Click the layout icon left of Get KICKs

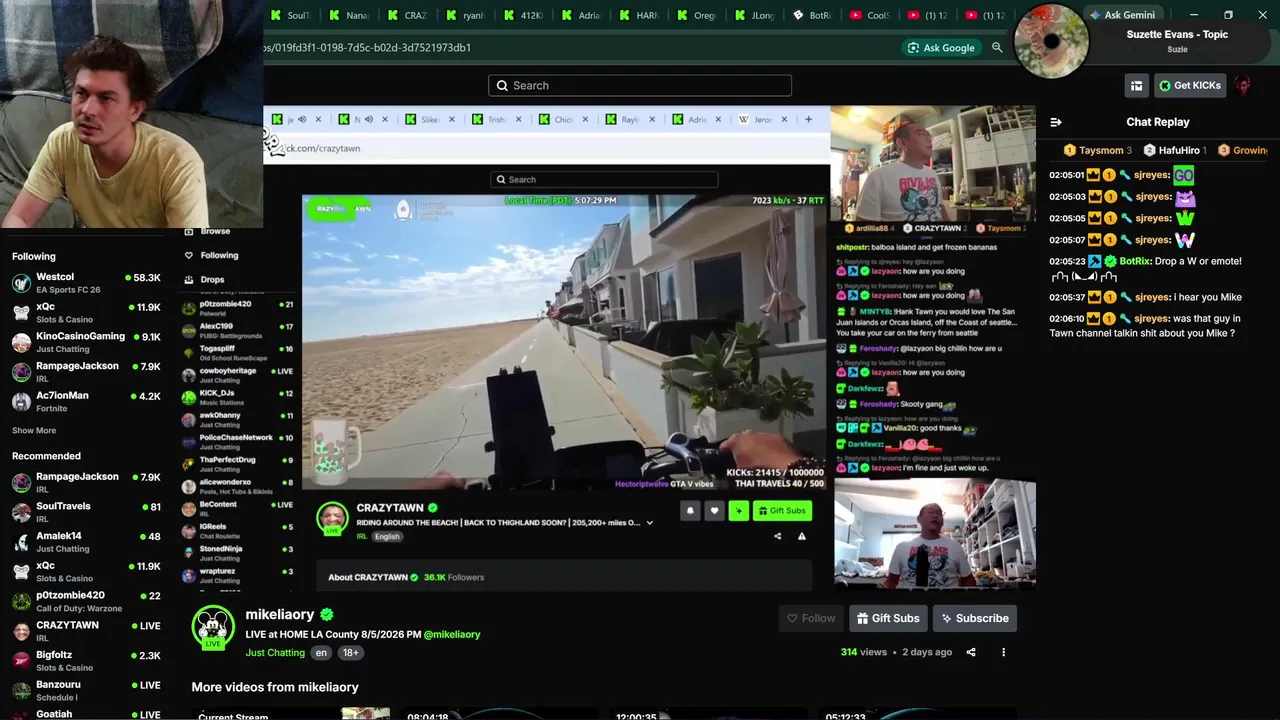point(1136,86)
